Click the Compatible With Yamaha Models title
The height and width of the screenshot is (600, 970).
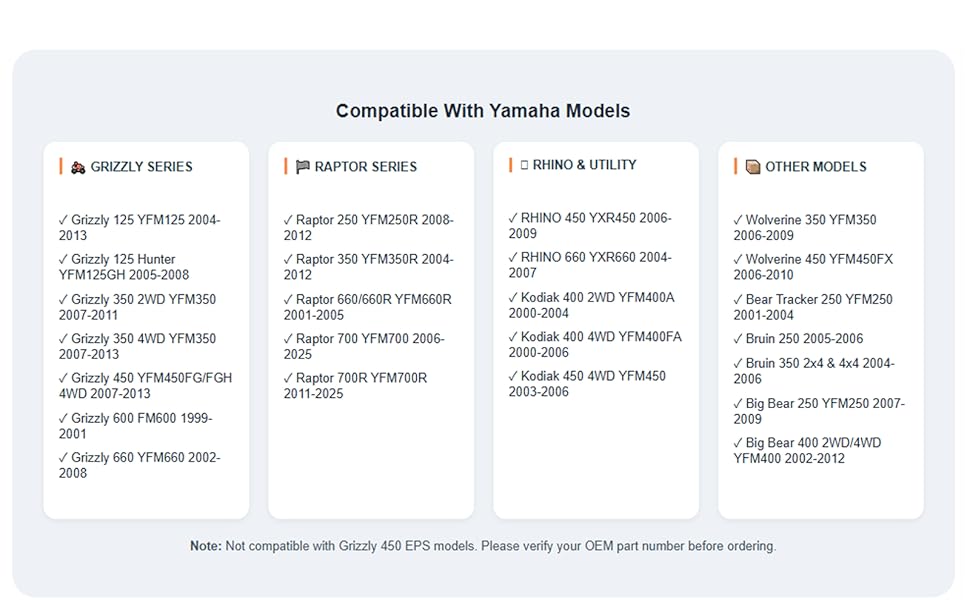point(483,111)
